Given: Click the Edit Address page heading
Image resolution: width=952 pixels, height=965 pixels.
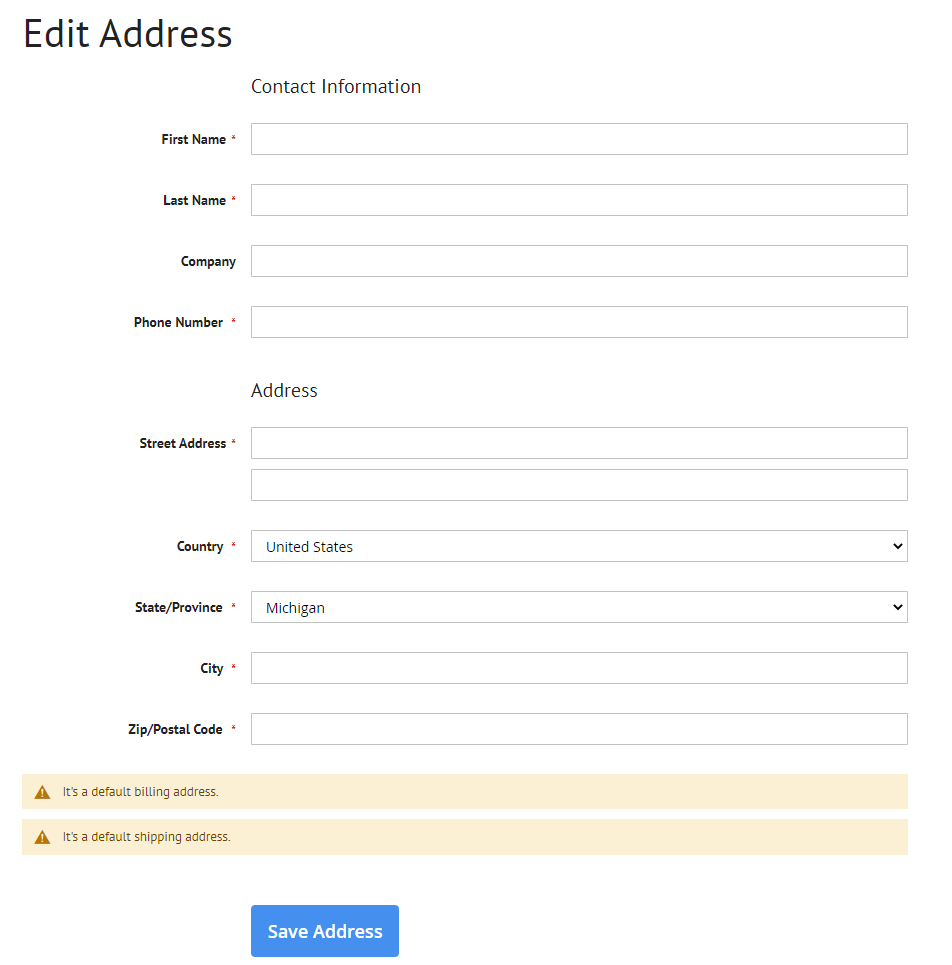Looking at the screenshot, I should (x=128, y=33).
